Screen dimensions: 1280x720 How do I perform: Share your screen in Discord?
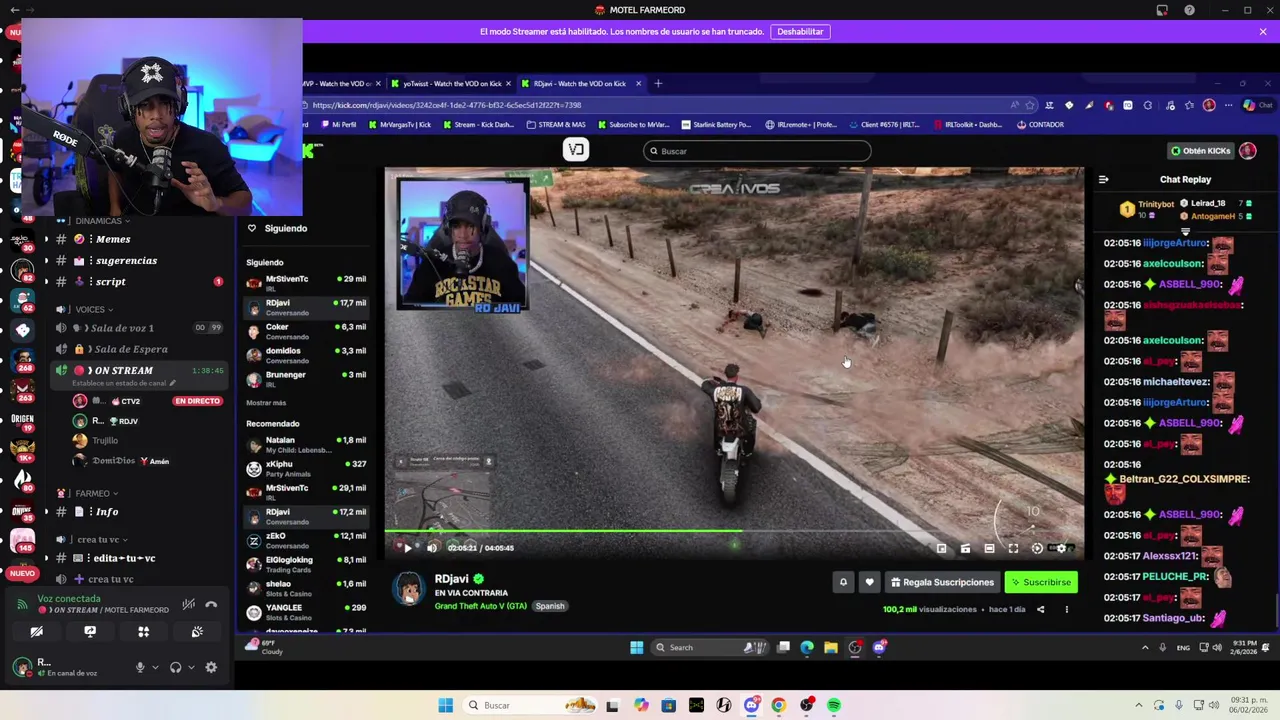[x=90, y=632]
